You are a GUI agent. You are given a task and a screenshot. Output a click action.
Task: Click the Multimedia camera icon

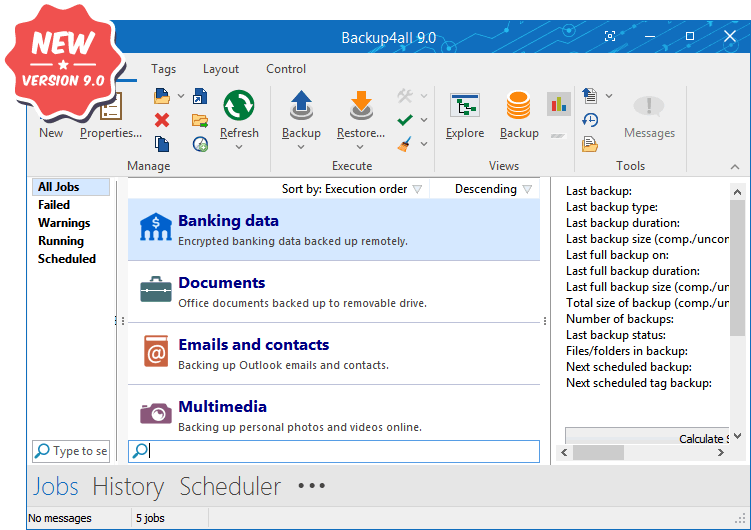156,413
